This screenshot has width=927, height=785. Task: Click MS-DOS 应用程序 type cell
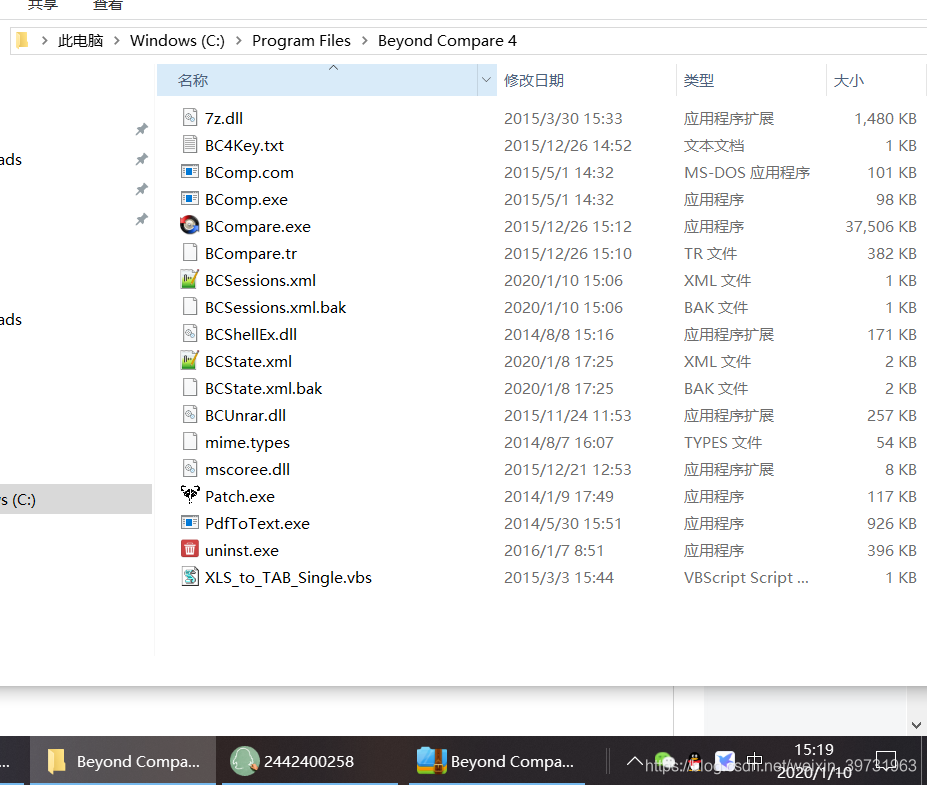coord(747,173)
